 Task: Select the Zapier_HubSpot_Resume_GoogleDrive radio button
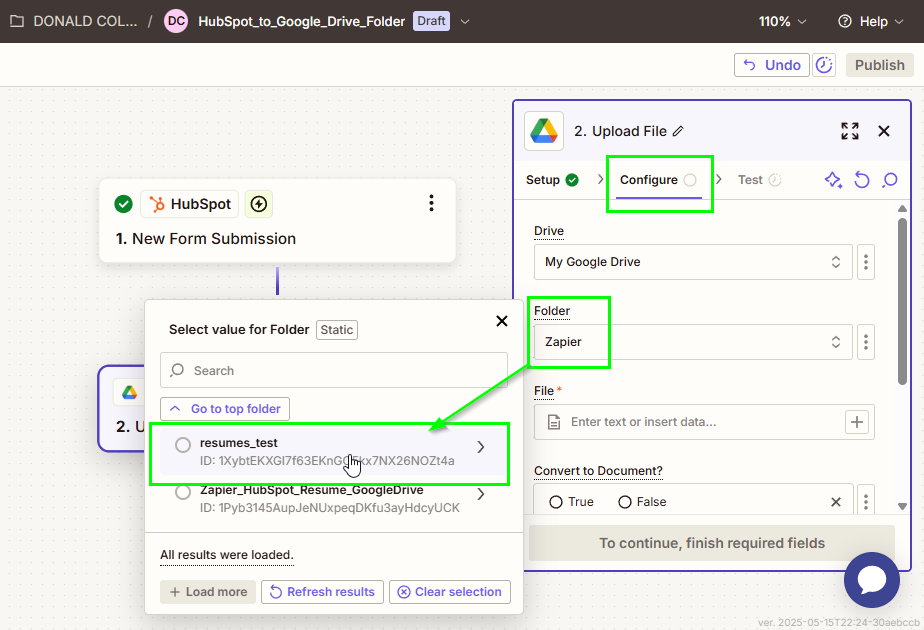coord(183,492)
